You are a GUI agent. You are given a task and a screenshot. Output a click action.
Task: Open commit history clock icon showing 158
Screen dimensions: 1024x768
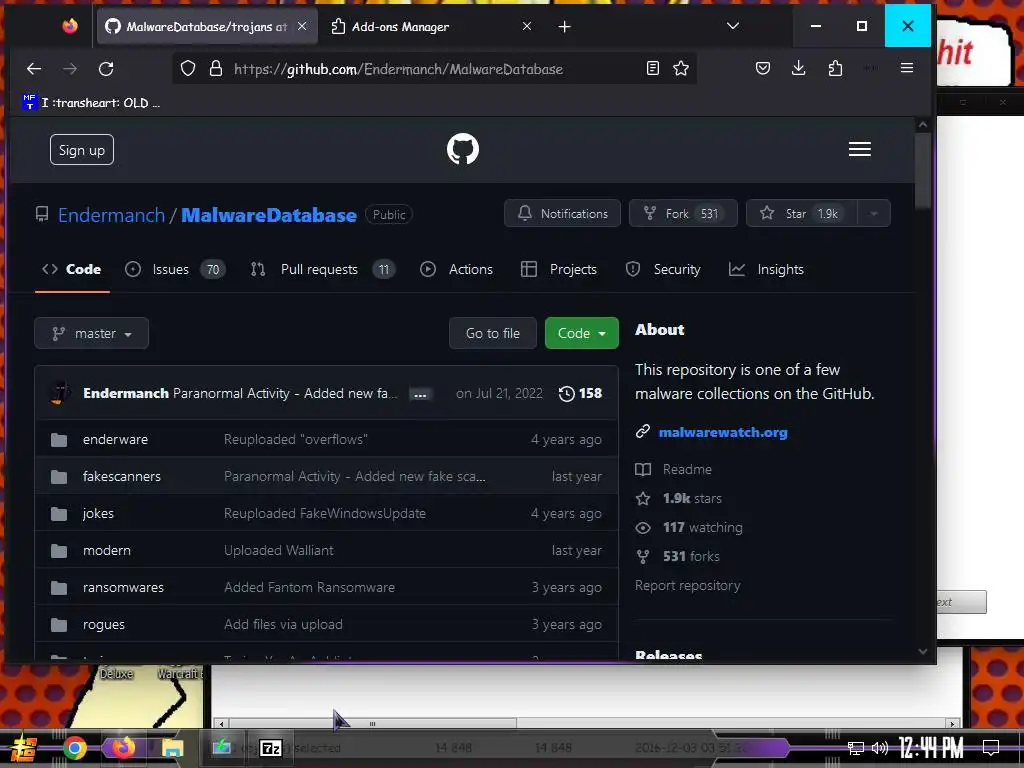[x=580, y=393]
